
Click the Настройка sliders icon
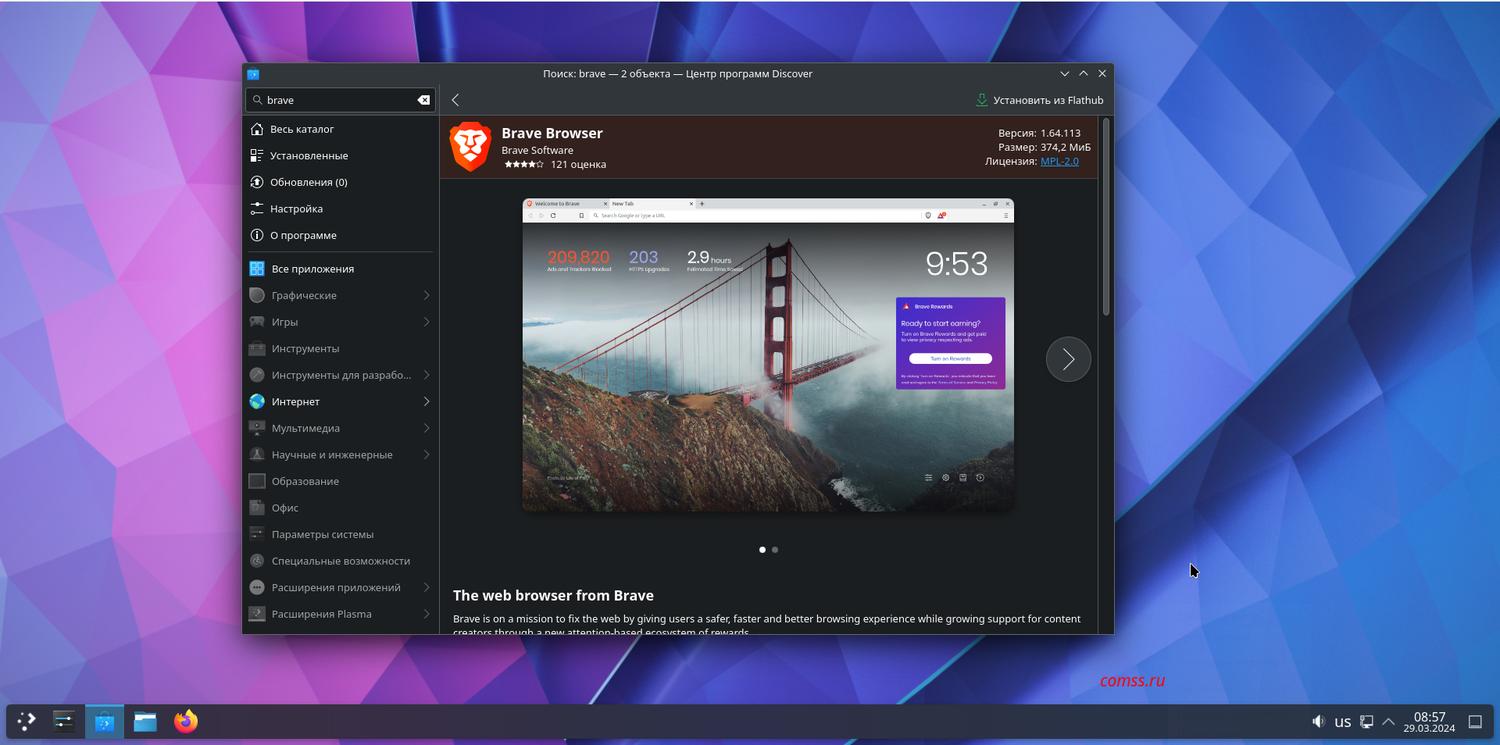coord(257,209)
